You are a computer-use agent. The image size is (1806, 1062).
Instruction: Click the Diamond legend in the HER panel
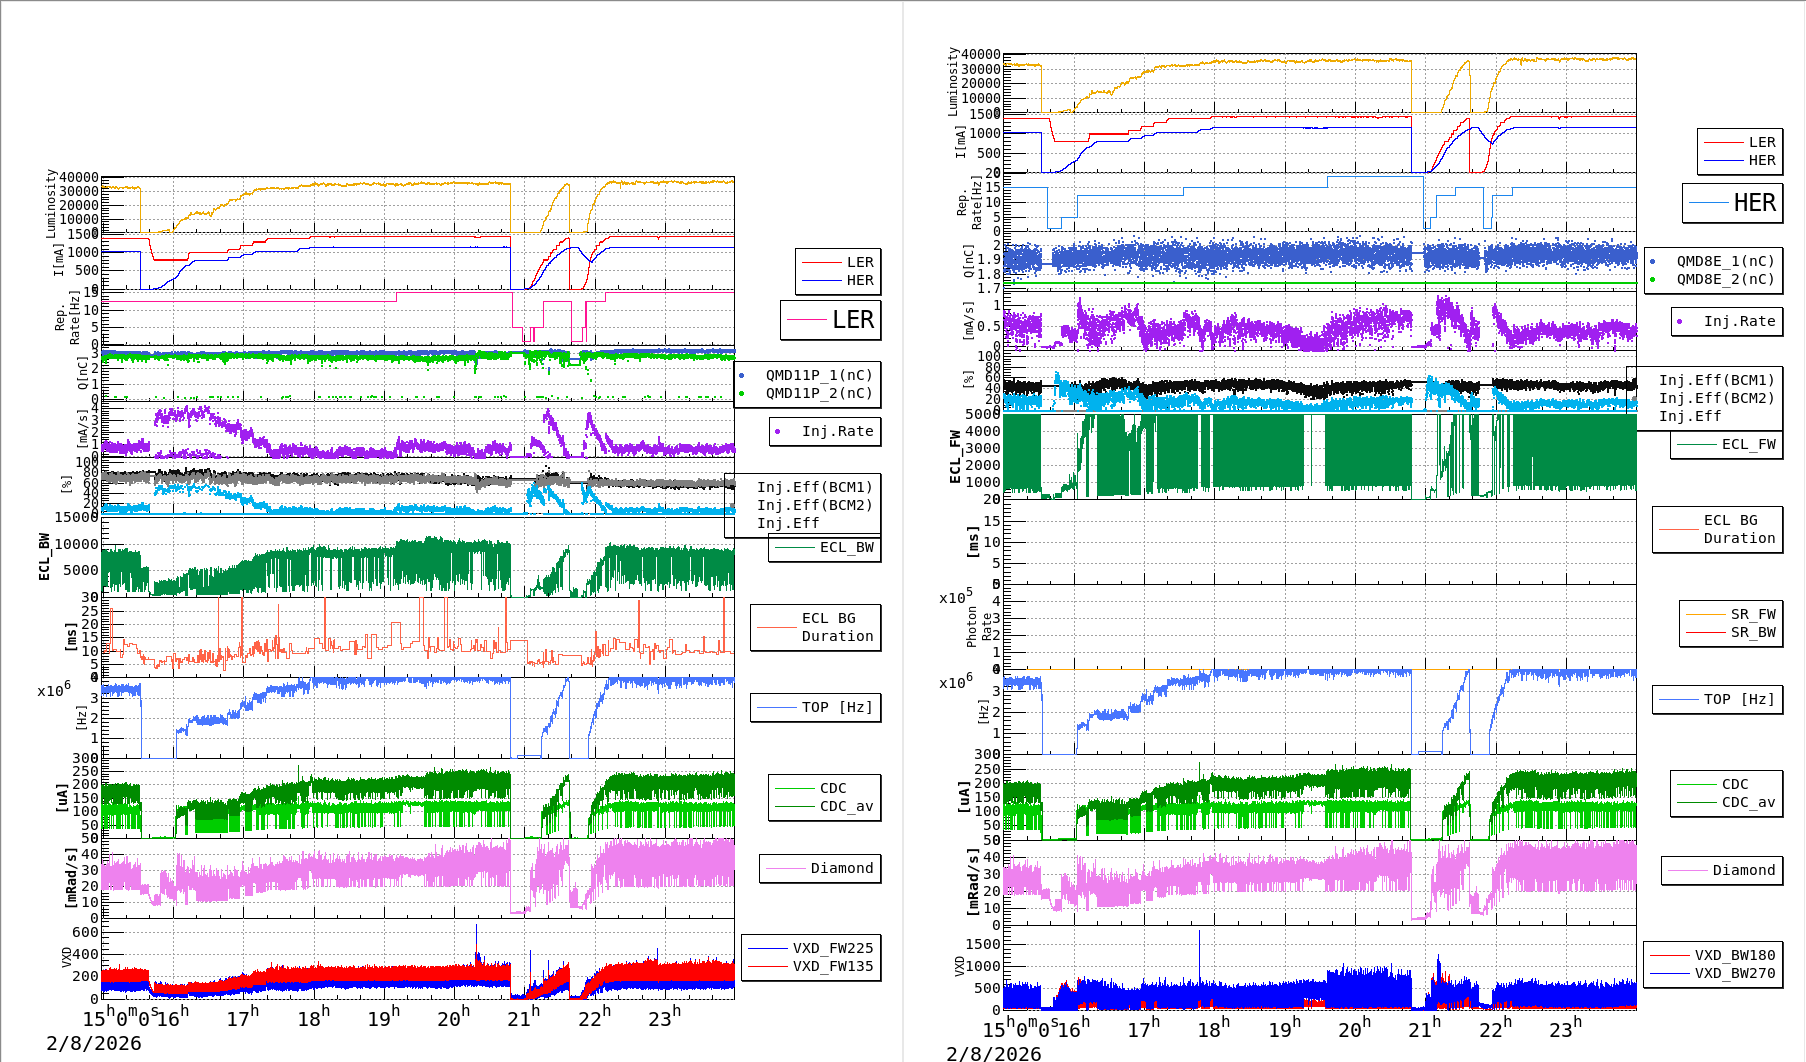(1743, 871)
